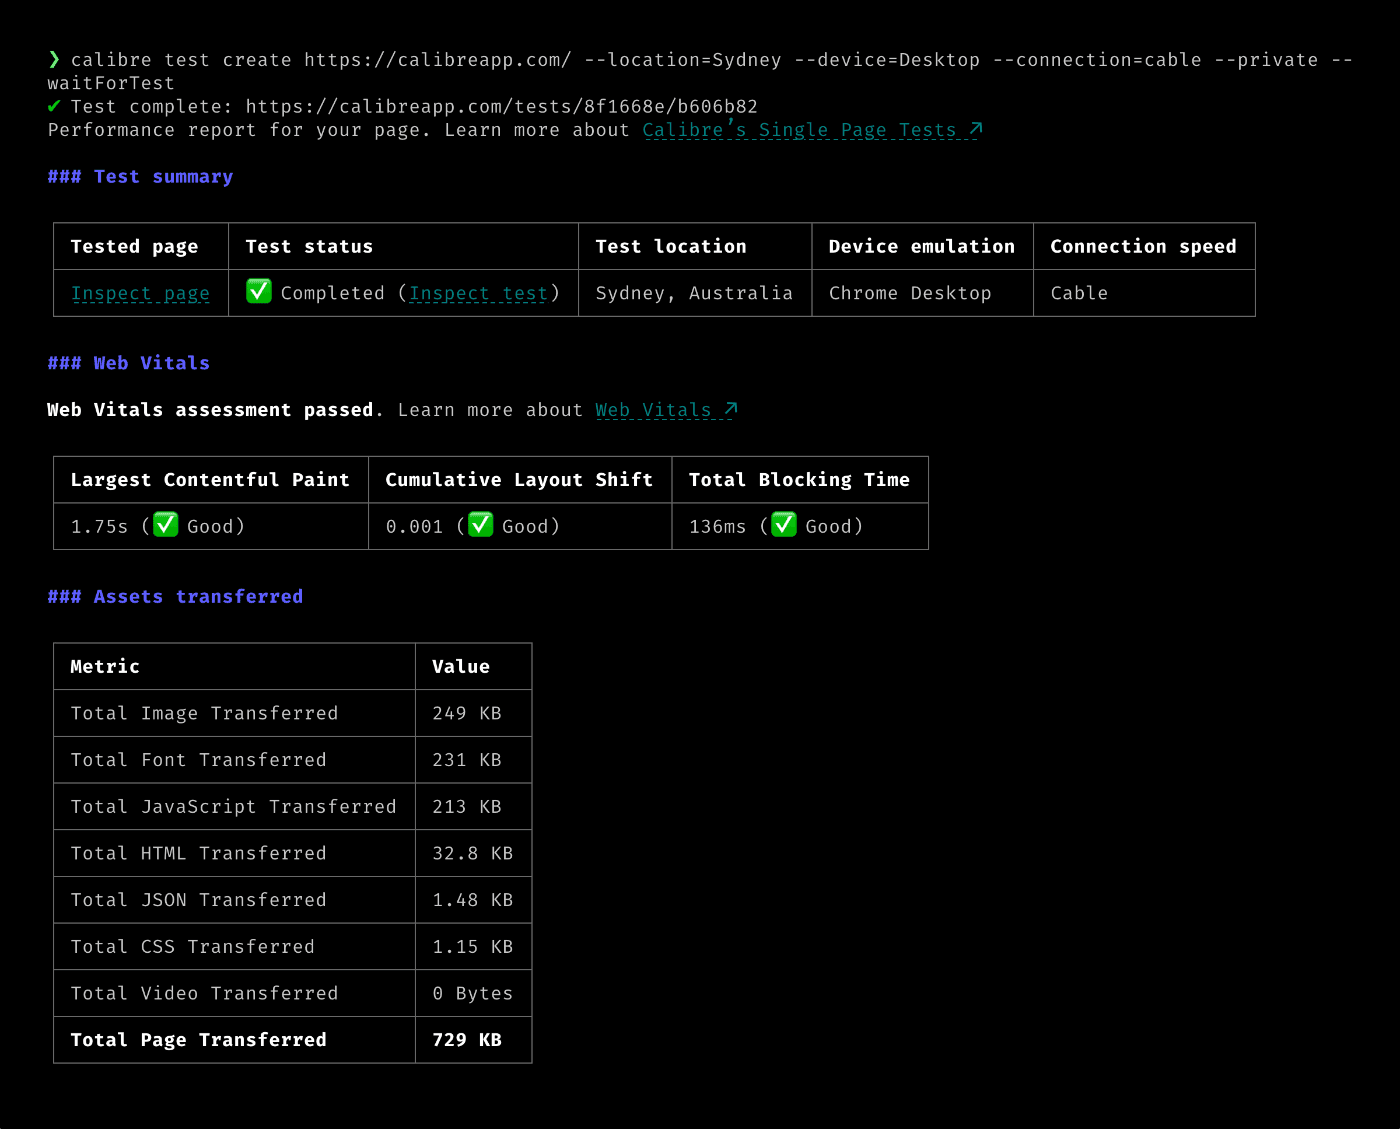Click the checkmark beside Test complete message
The height and width of the screenshot is (1129, 1400).
[x=55, y=106]
